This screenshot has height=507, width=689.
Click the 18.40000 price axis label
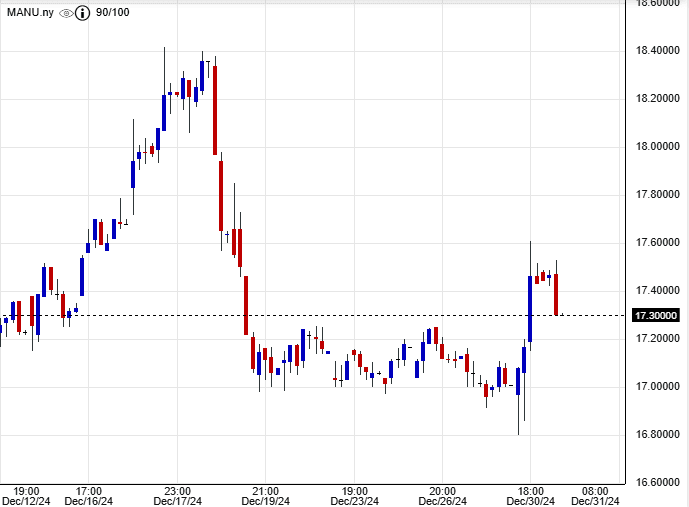click(x=656, y=51)
